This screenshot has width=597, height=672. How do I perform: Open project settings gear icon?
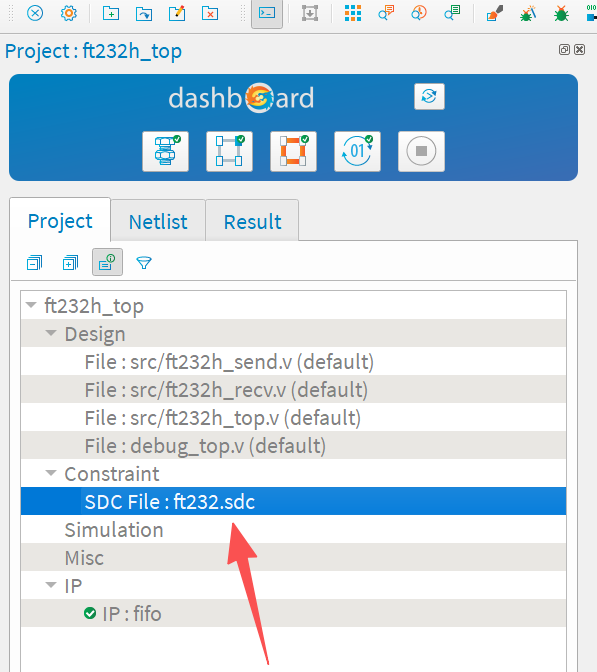69,13
